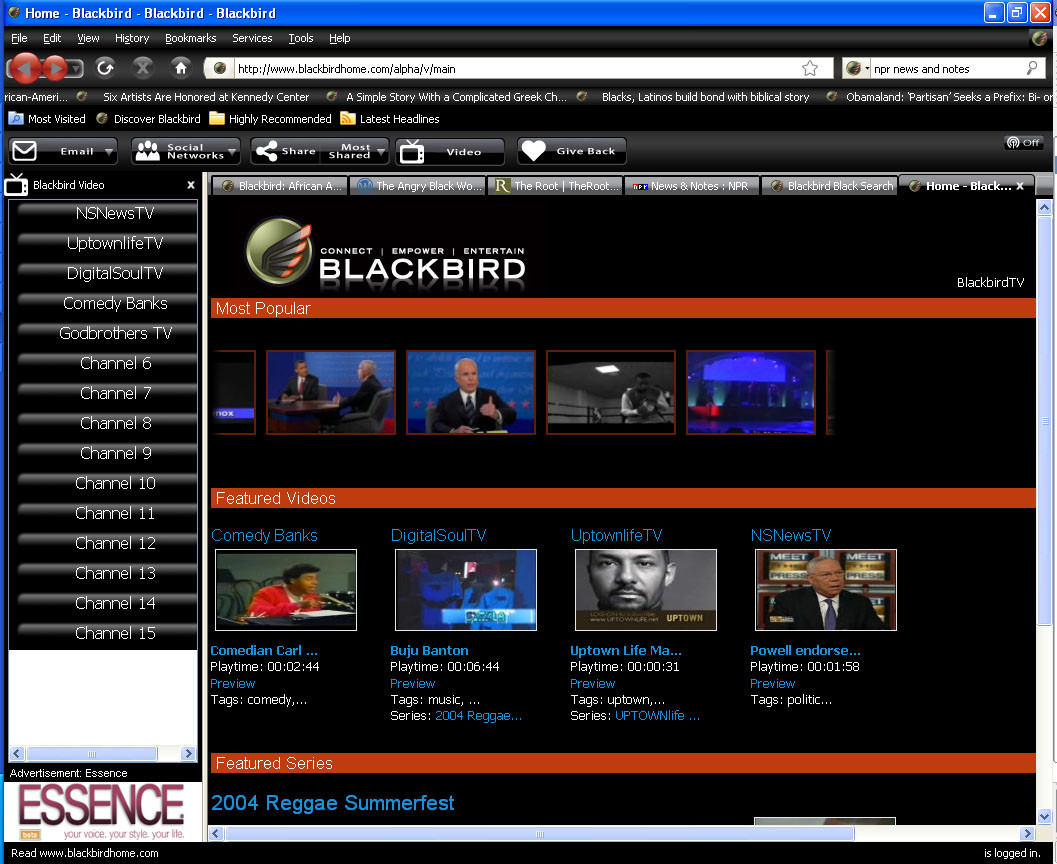Open the Uptown Life featured thumbnail
The width and height of the screenshot is (1057, 864).
point(645,590)
